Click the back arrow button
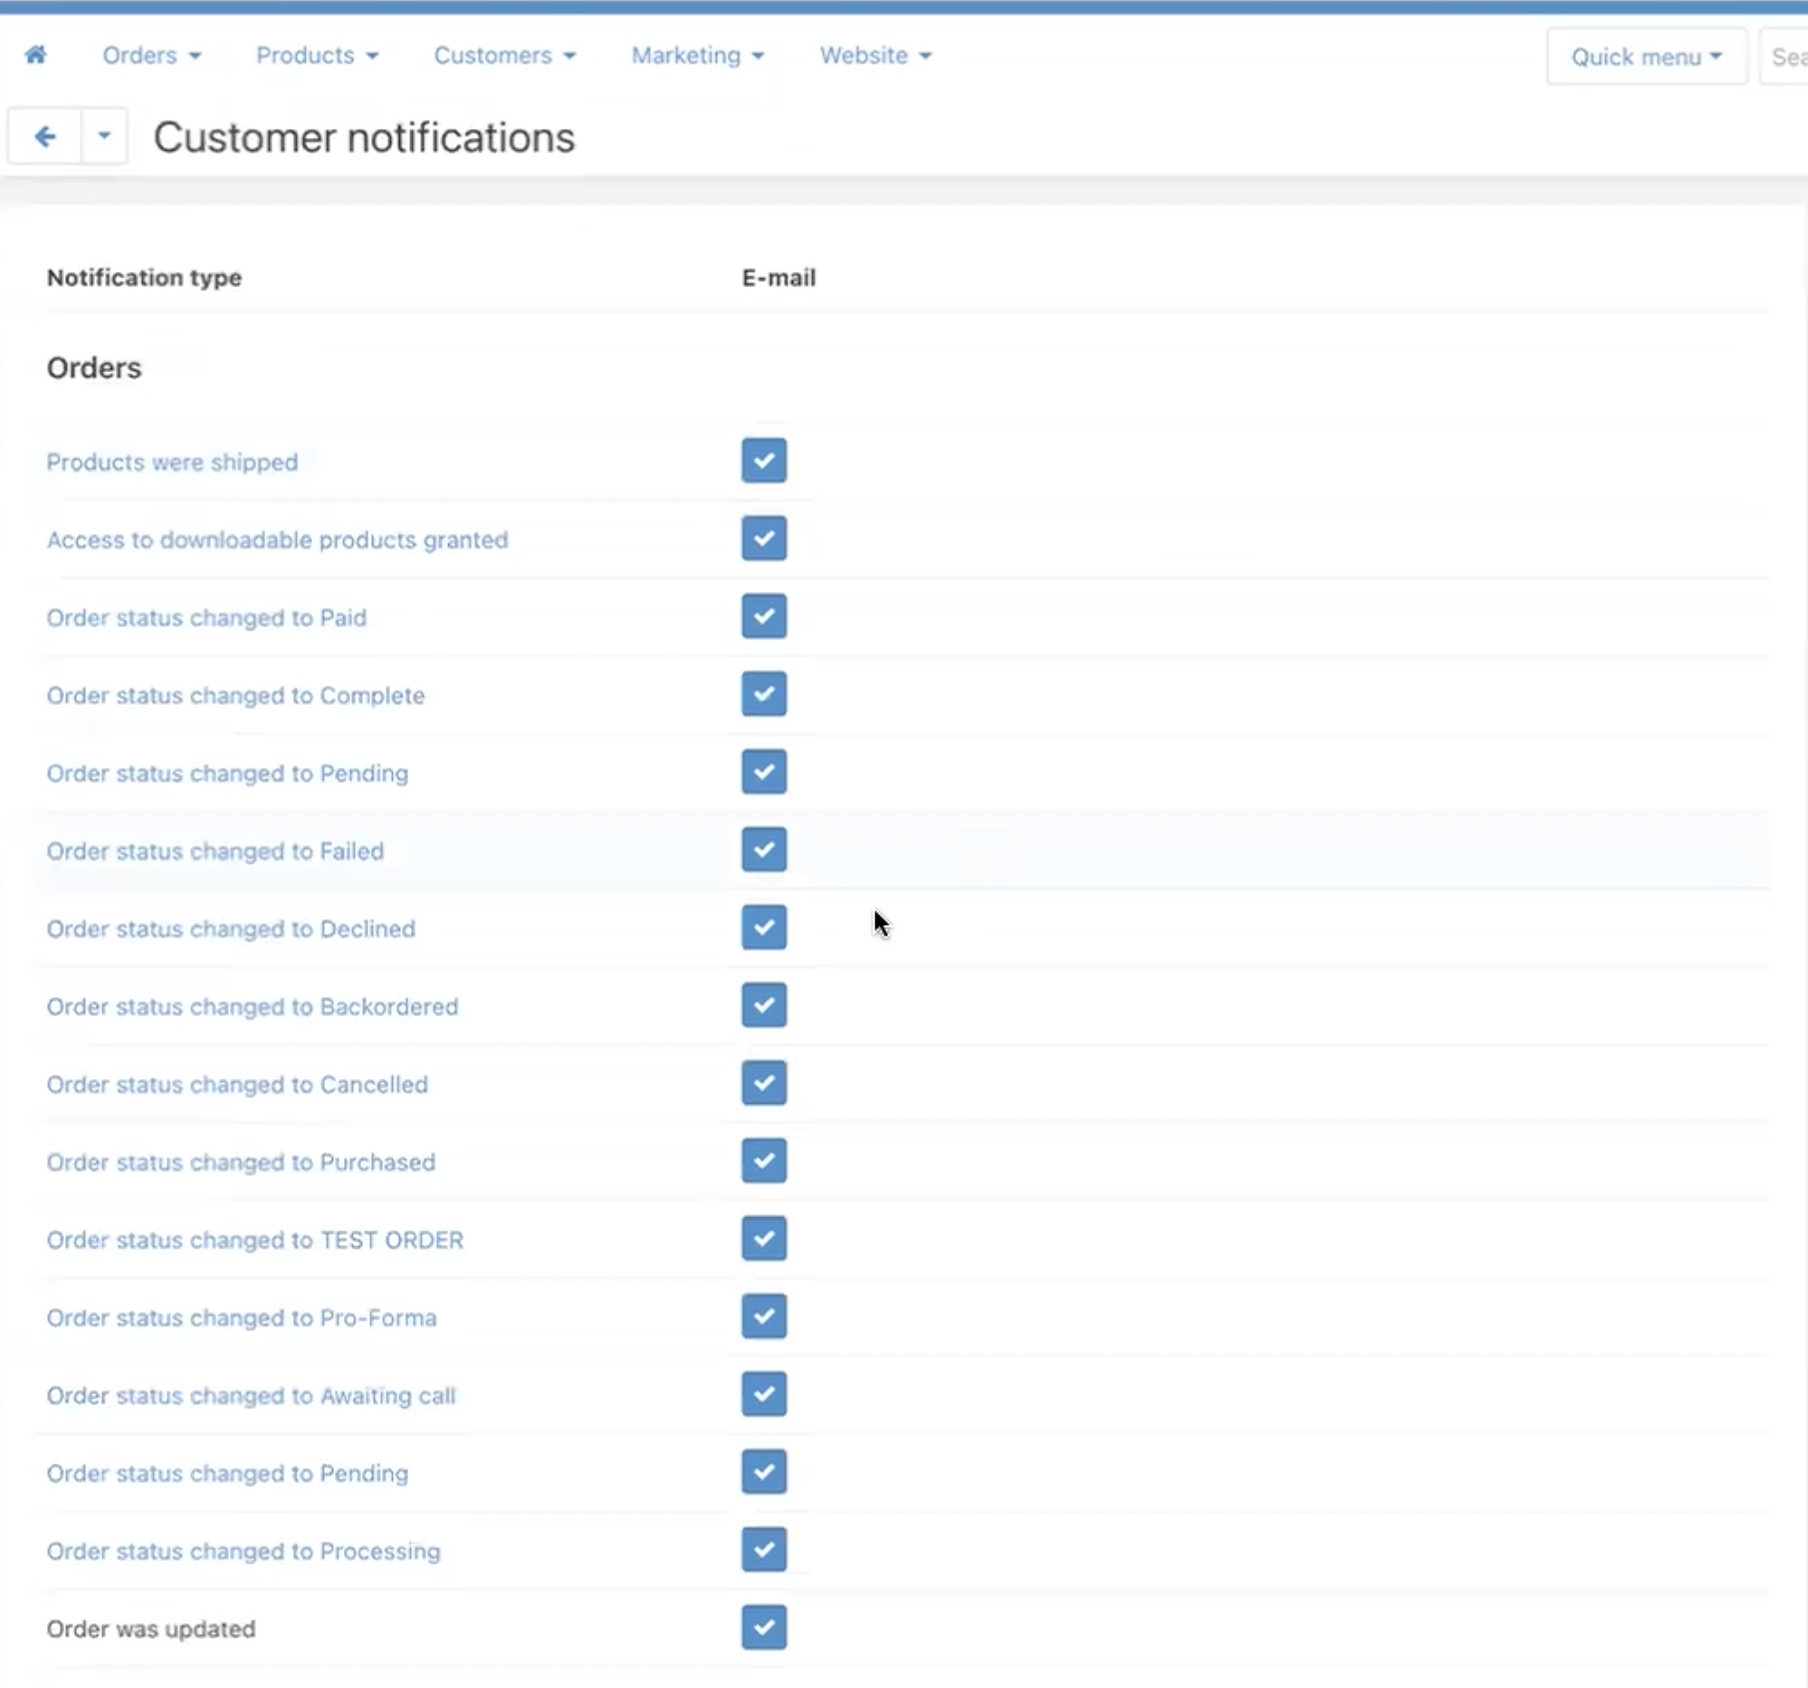Viewport: 1808px width, 1688px height. click(x=45, y=136)
